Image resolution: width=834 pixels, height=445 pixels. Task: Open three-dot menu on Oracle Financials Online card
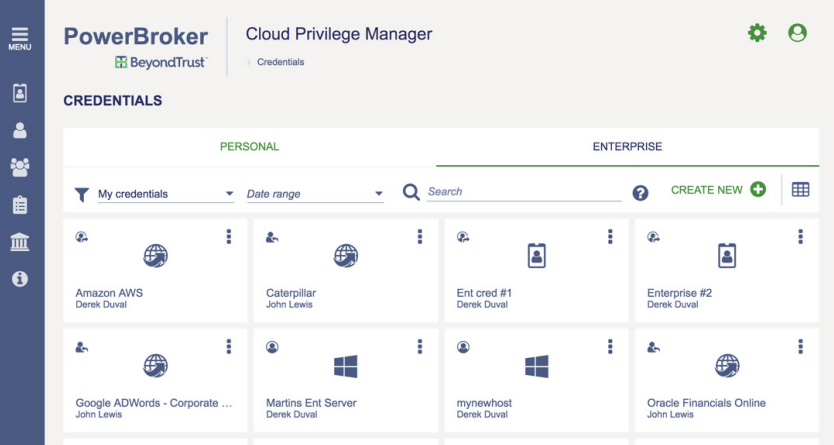click(x=800, y=347)
